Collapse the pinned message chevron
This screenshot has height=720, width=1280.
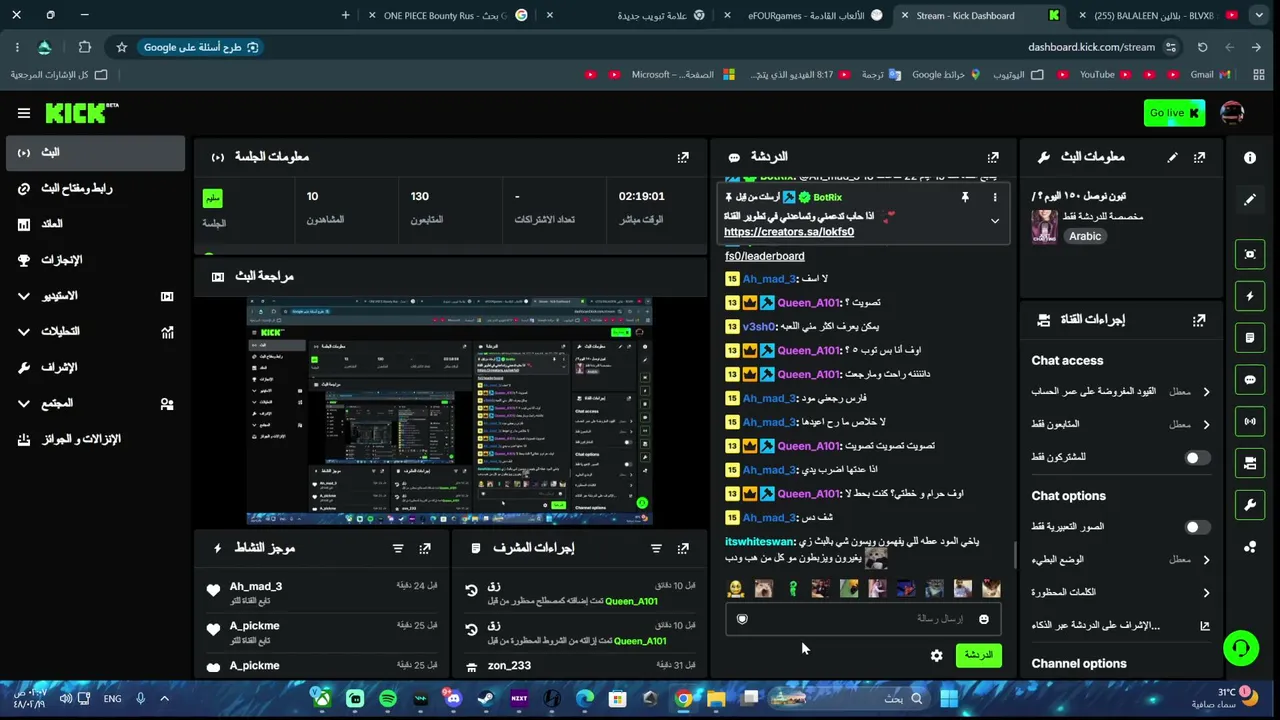[x=995, y=220]
